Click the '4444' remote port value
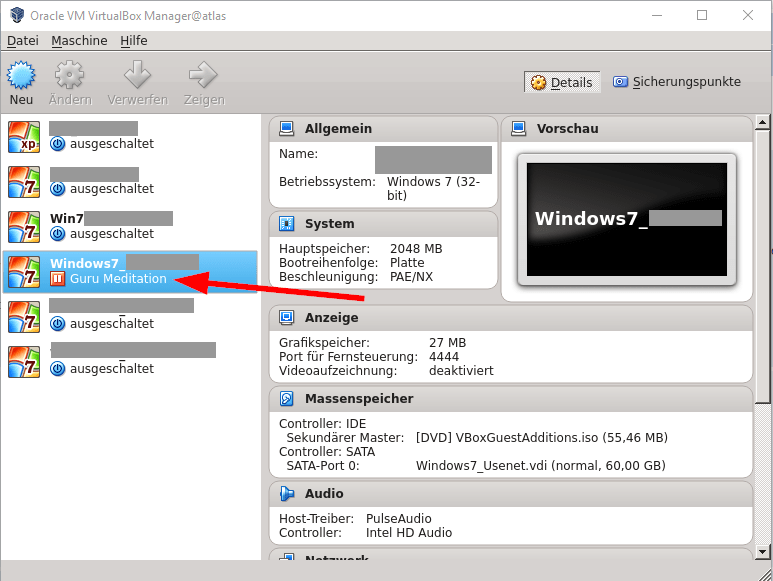 pos(444,357)
